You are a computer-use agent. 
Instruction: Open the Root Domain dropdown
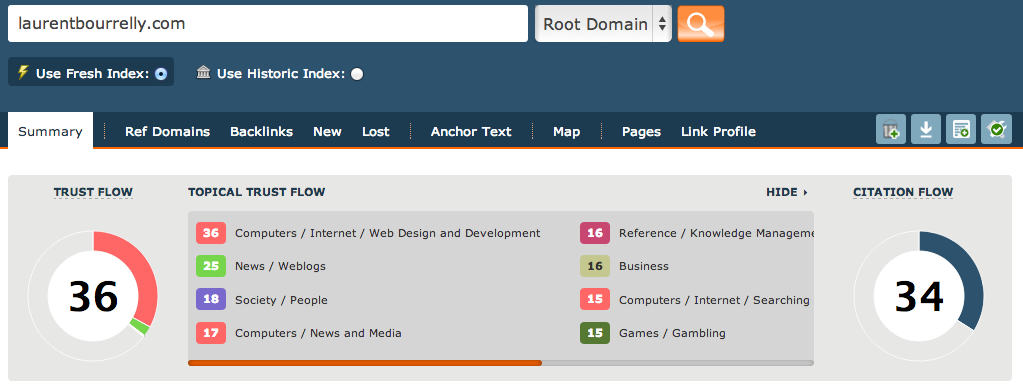pyautogui.click(x=603, y=24)
